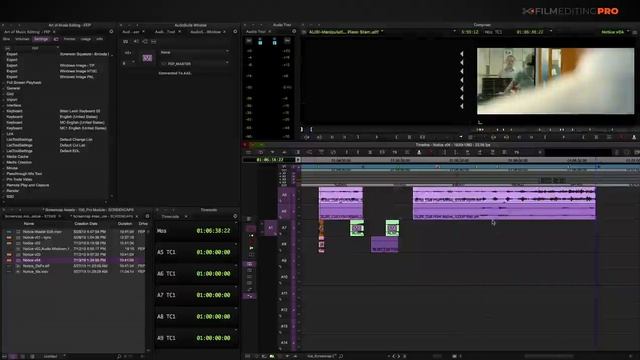Open the None plug-in dropdown in AudioSuite

point(194,52)
